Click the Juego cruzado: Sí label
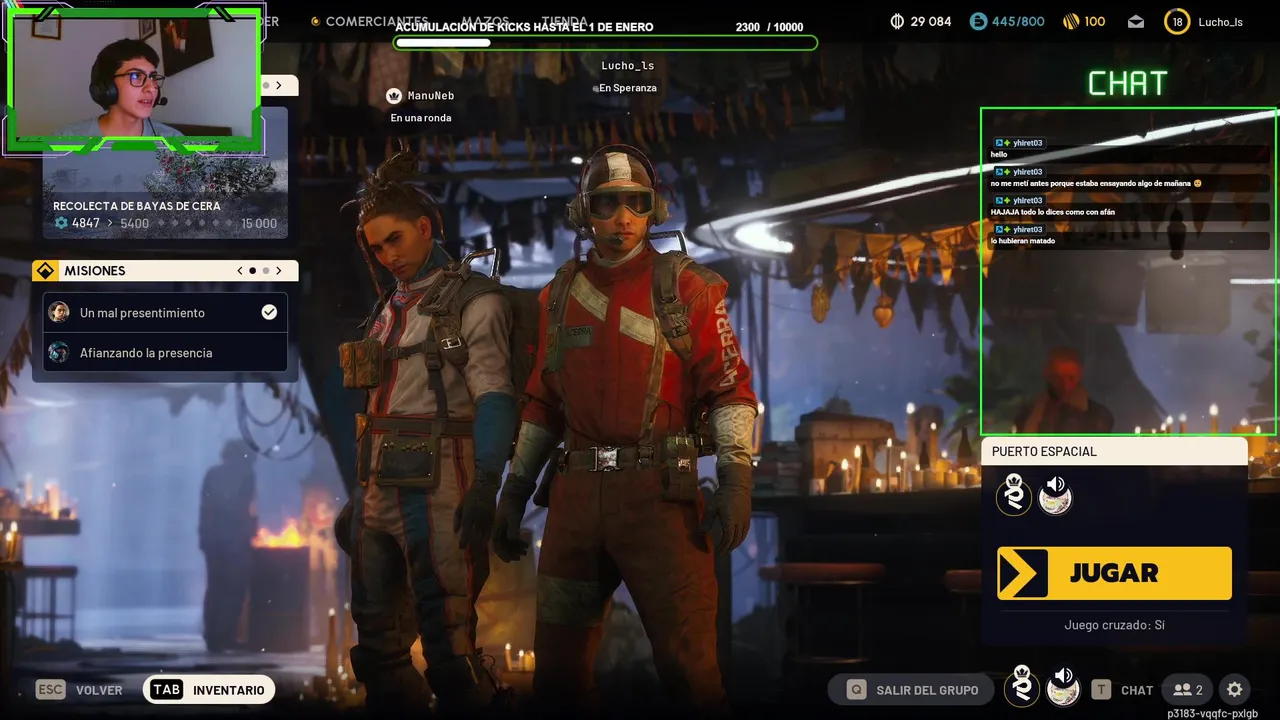Viewport: 1280px width, 720px height. tap(1114, 625)
